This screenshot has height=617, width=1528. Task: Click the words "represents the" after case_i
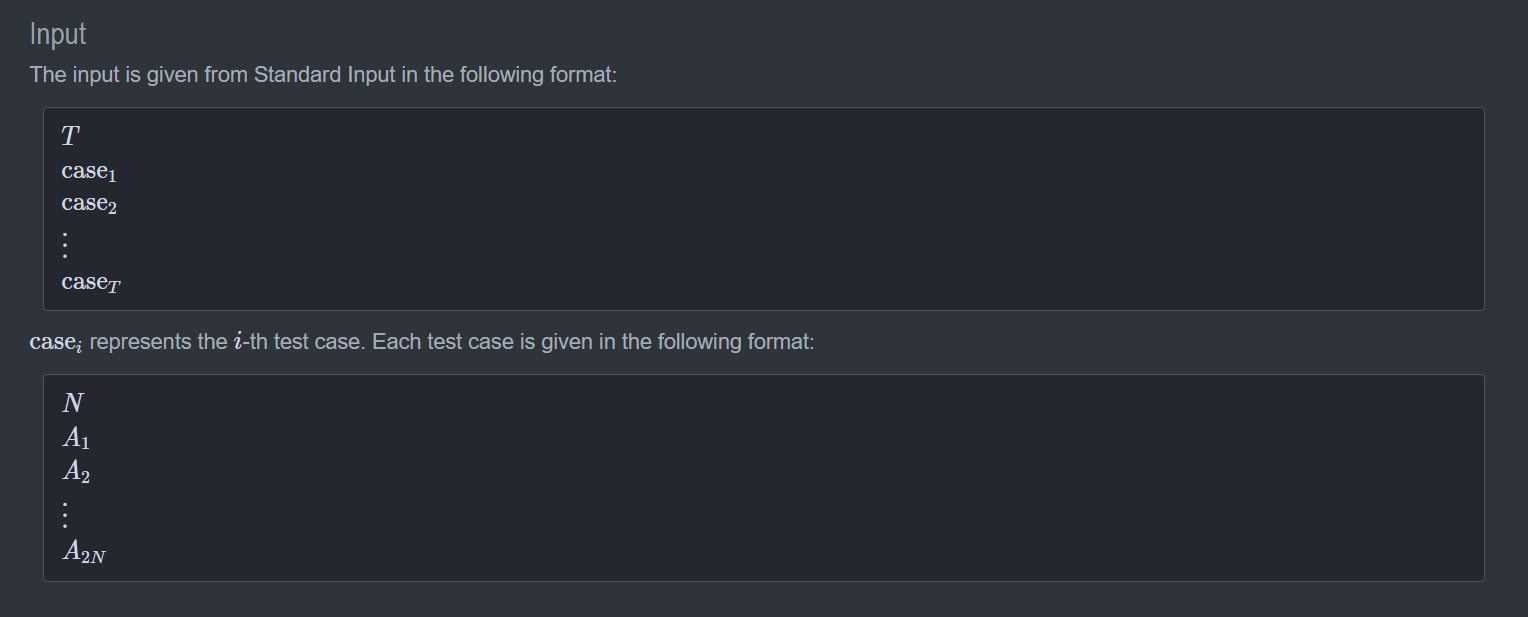click(x=158, y=342)
